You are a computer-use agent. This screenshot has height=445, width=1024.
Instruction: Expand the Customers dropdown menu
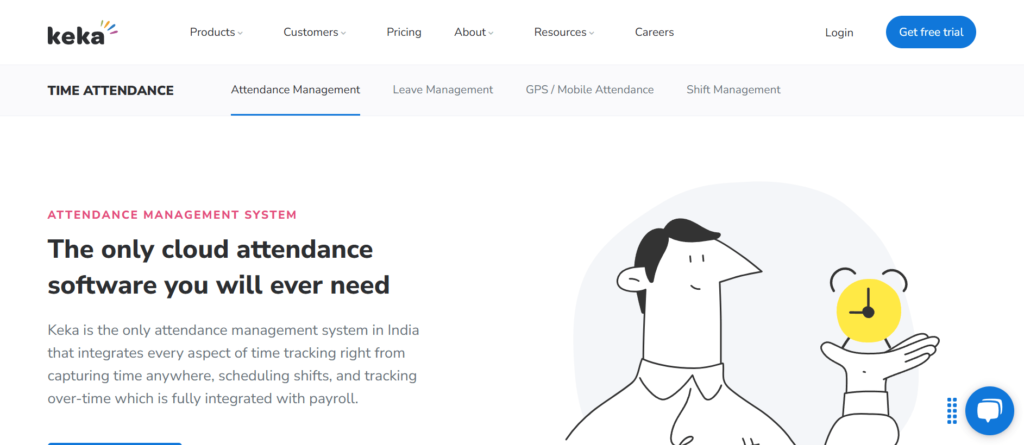pos(314,32)
